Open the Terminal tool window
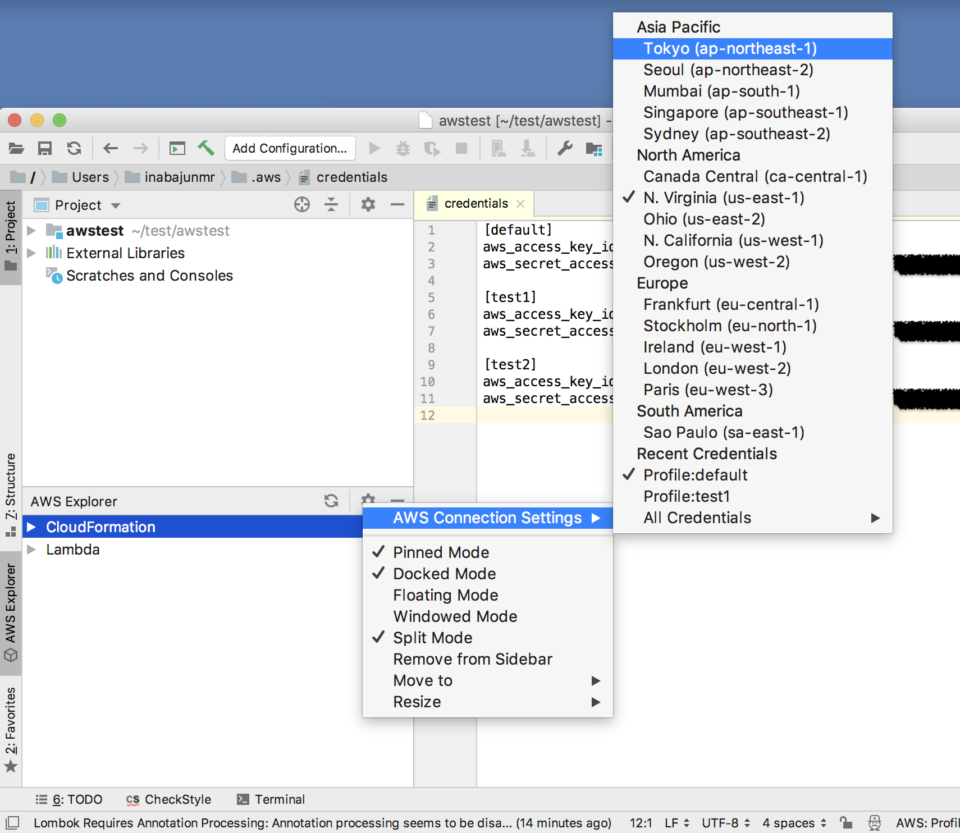Image resolution: width=960 pixels, height=833 pixels. click(271, 799)
